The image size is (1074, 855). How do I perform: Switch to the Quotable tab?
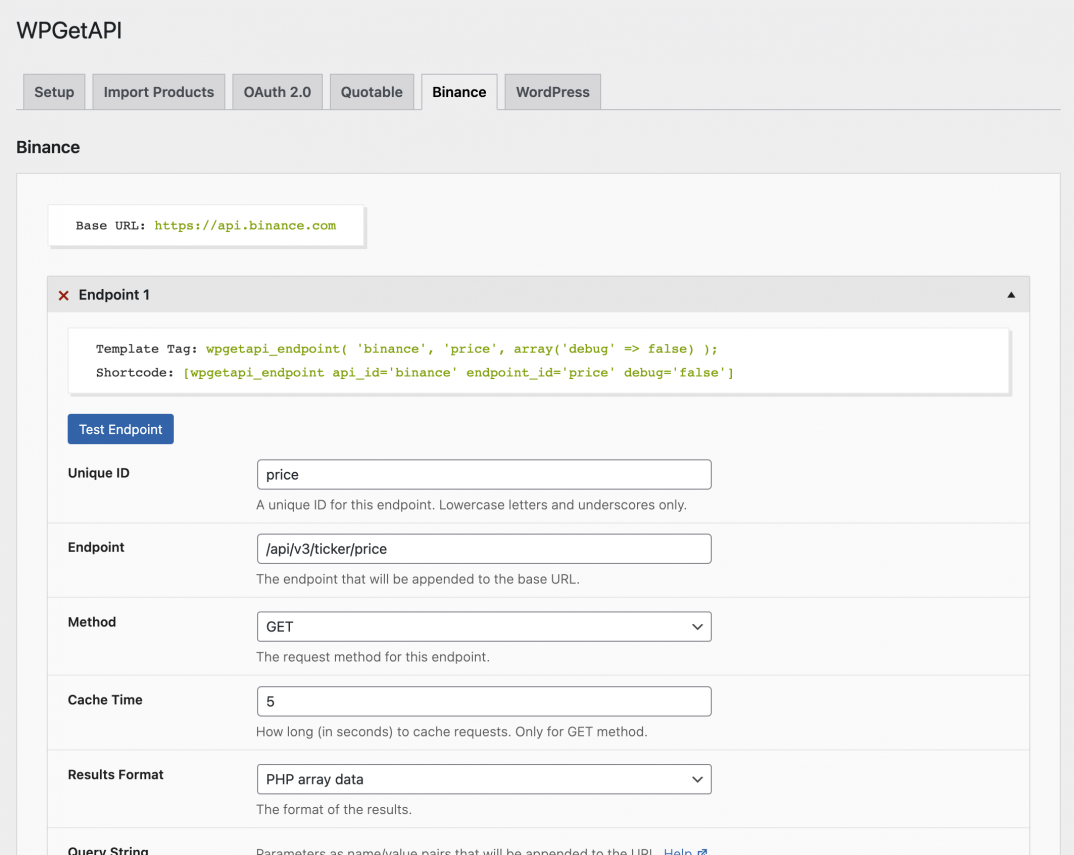coord(371,91)
